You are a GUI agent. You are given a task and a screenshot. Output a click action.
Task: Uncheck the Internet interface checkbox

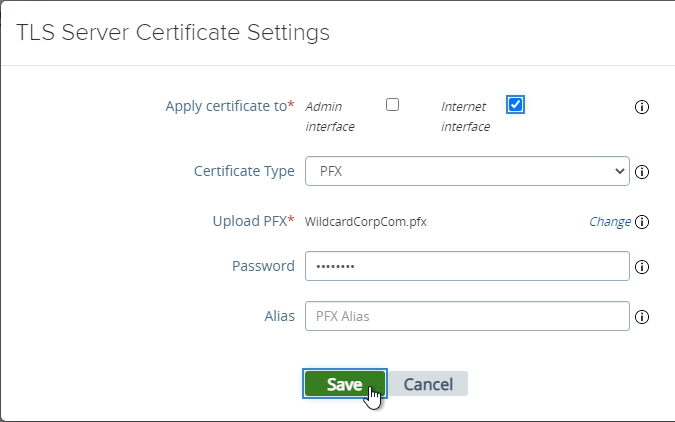[515, 105]
